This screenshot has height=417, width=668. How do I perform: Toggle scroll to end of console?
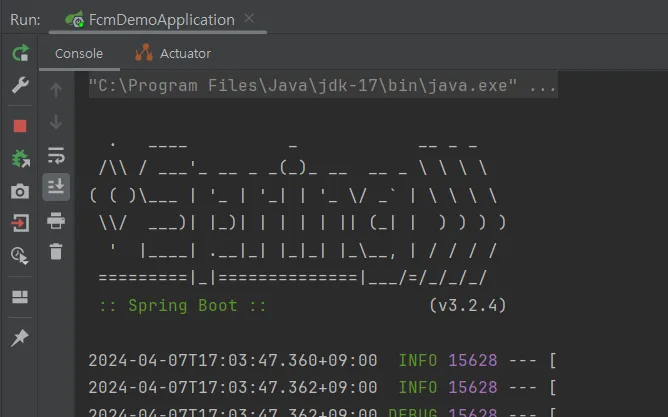pyautogui.click(x=56, y=187)
